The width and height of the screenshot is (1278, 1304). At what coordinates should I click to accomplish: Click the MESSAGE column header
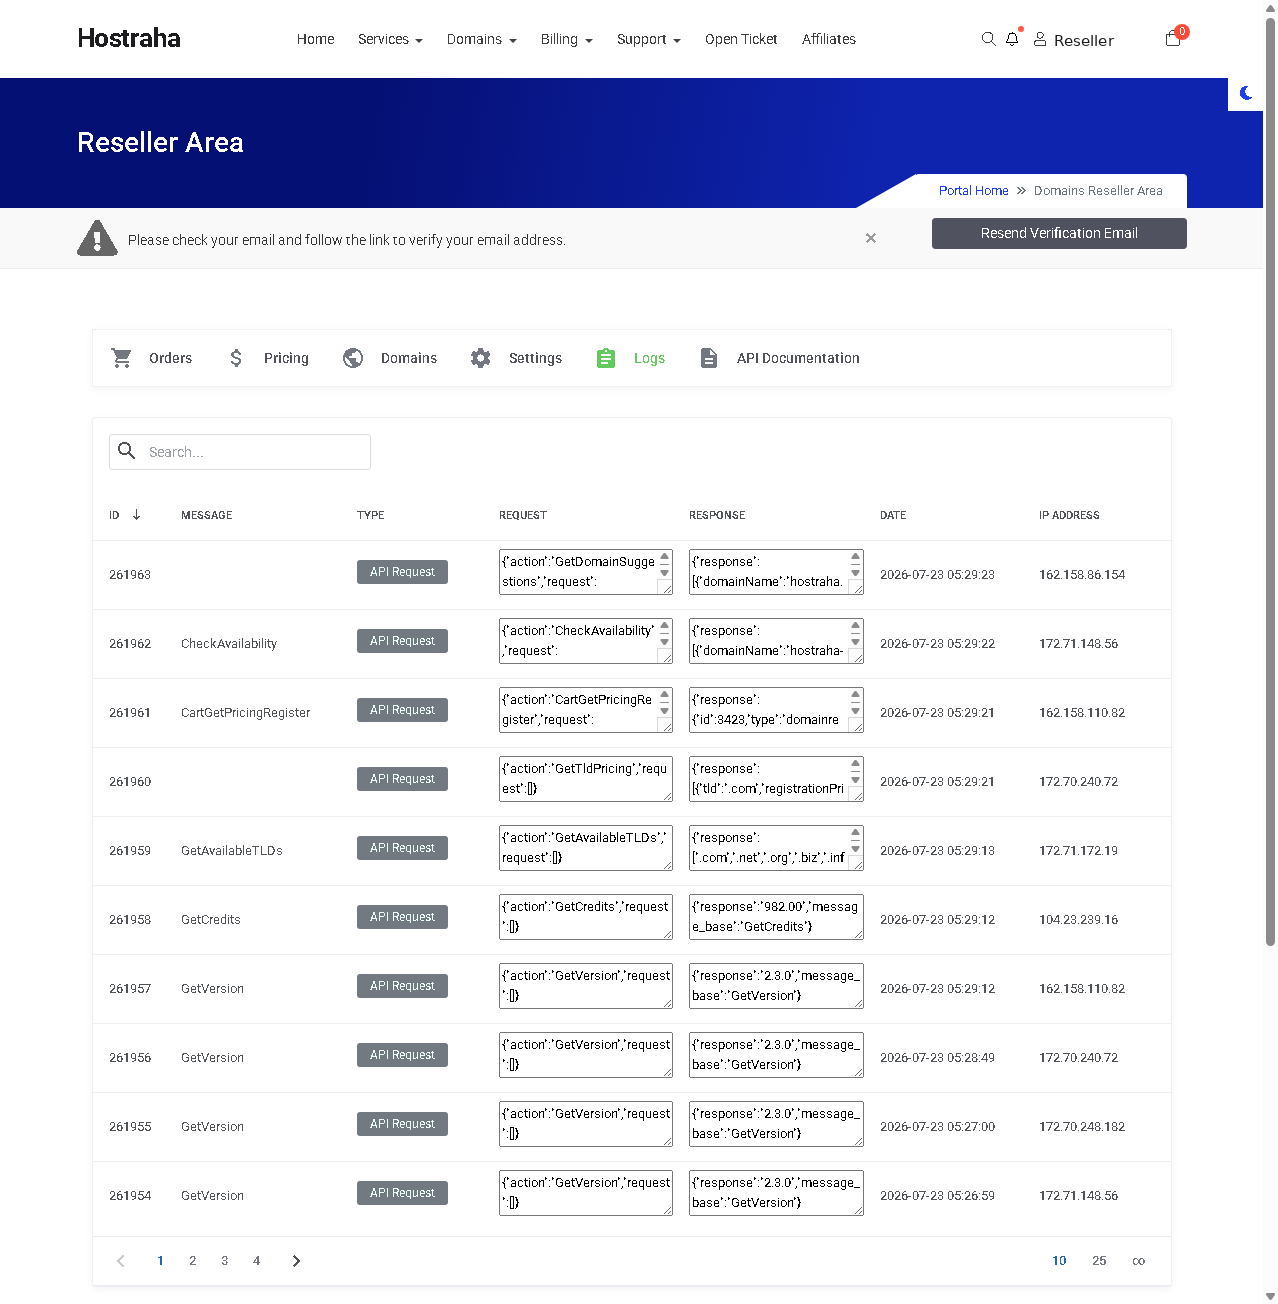coord(207,515)
